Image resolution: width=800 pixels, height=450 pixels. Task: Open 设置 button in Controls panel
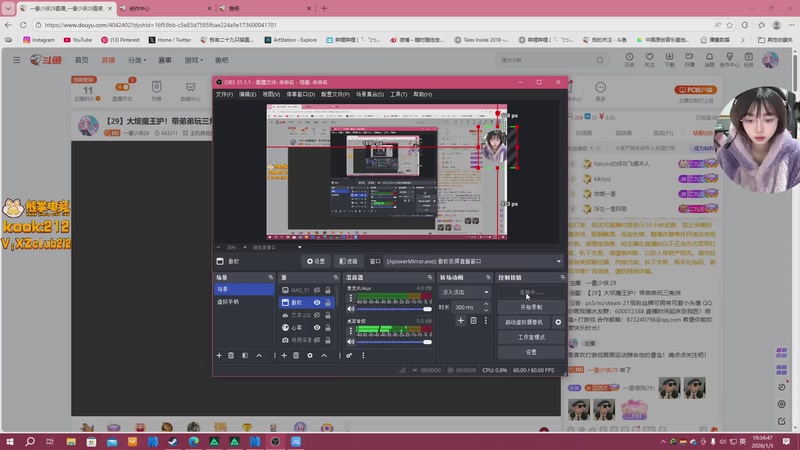point(531,352)
